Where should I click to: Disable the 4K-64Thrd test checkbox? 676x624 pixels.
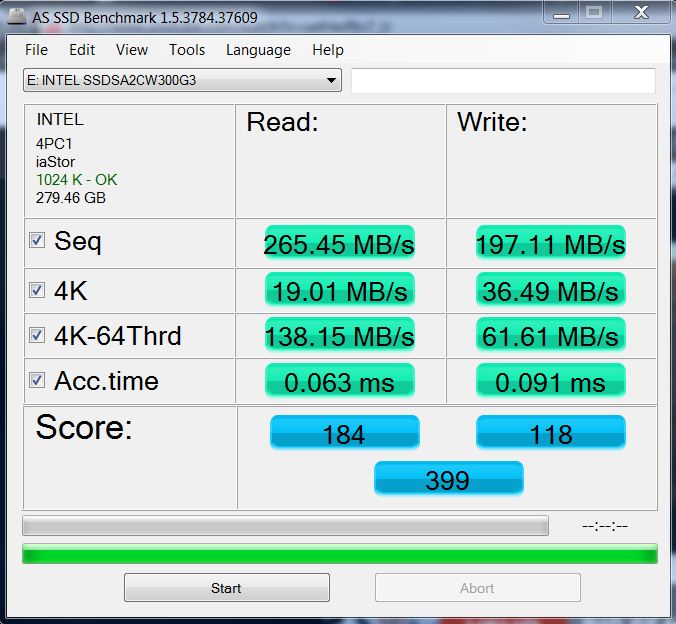click(37, 335)
